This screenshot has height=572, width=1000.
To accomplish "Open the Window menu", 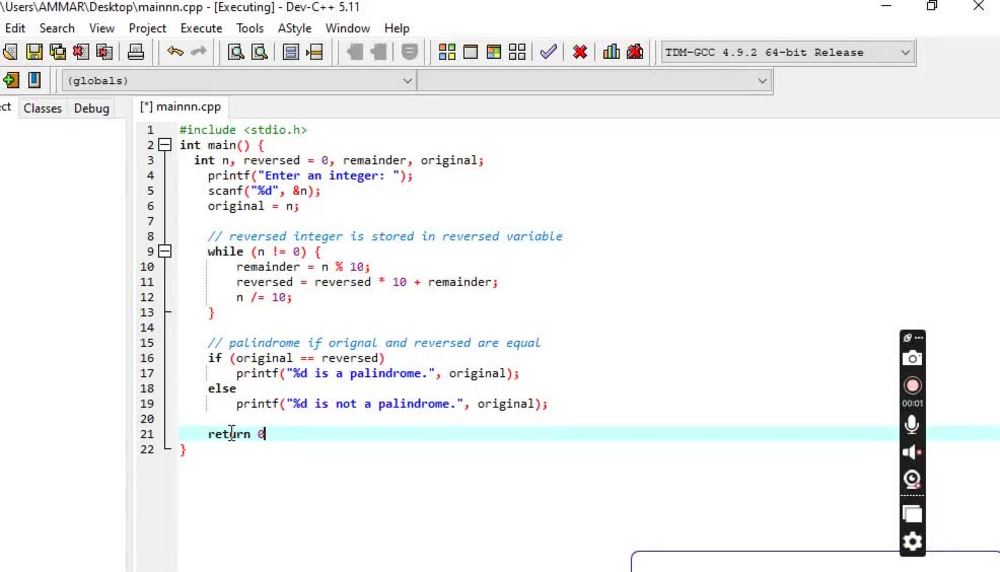I will [348, 28].
